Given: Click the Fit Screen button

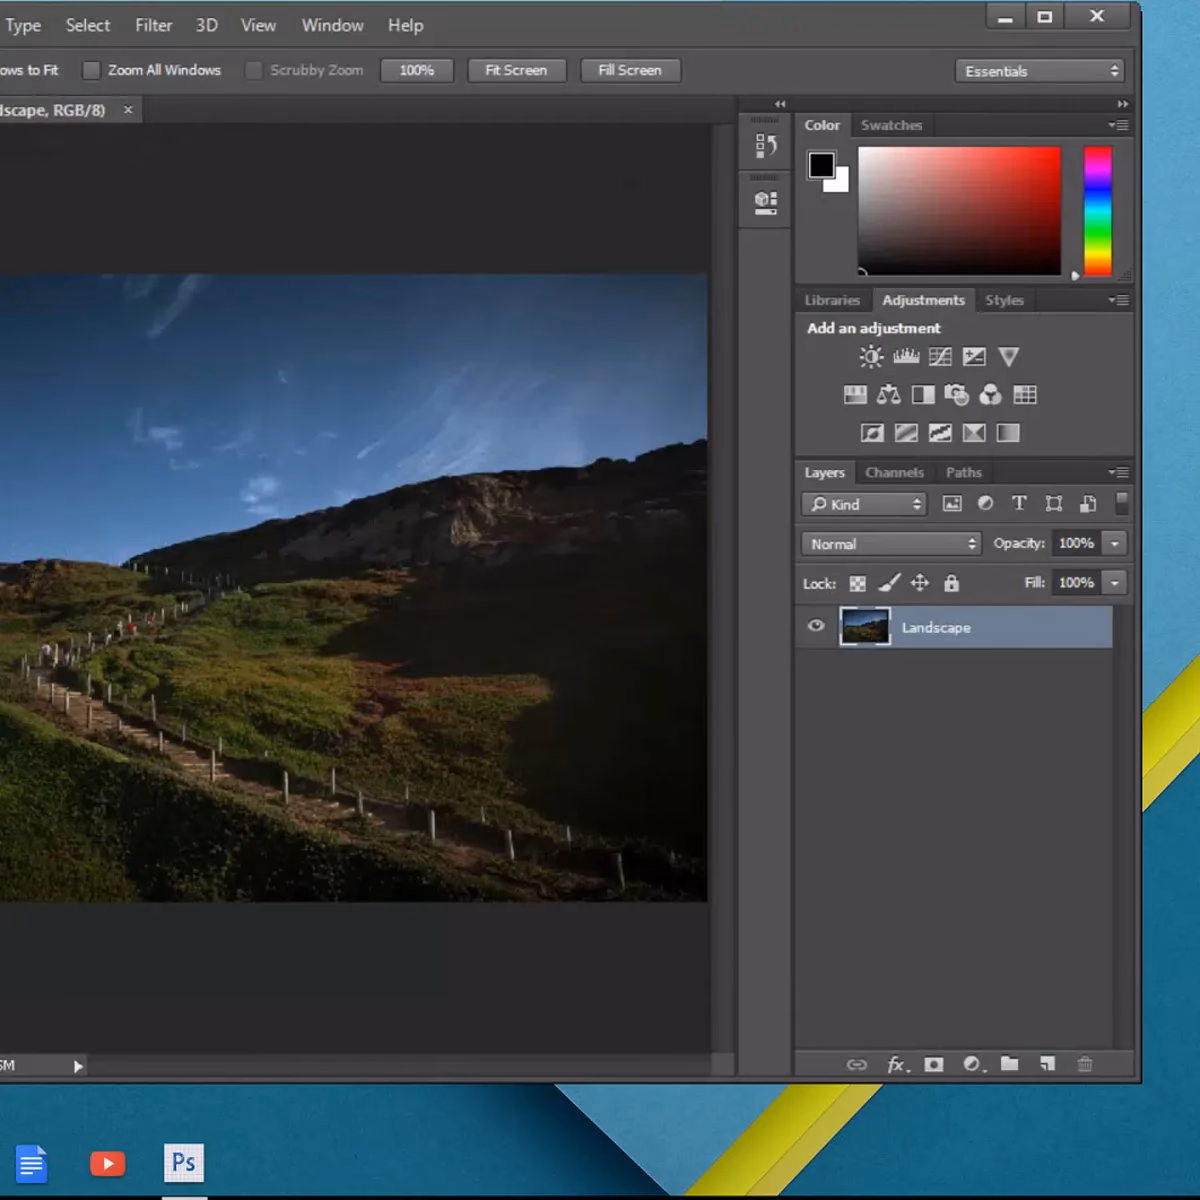Looking at the screenshot, I should point(516,70).
